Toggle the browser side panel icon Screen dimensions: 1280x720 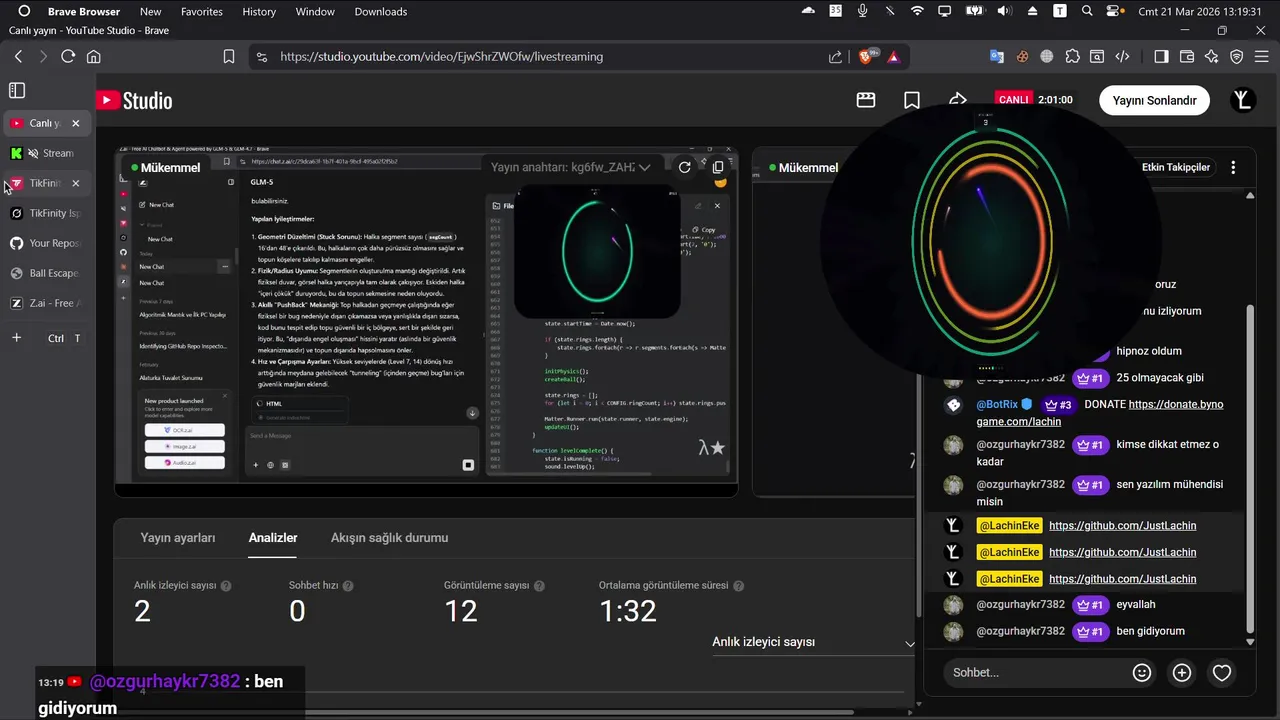(1161, 57)
